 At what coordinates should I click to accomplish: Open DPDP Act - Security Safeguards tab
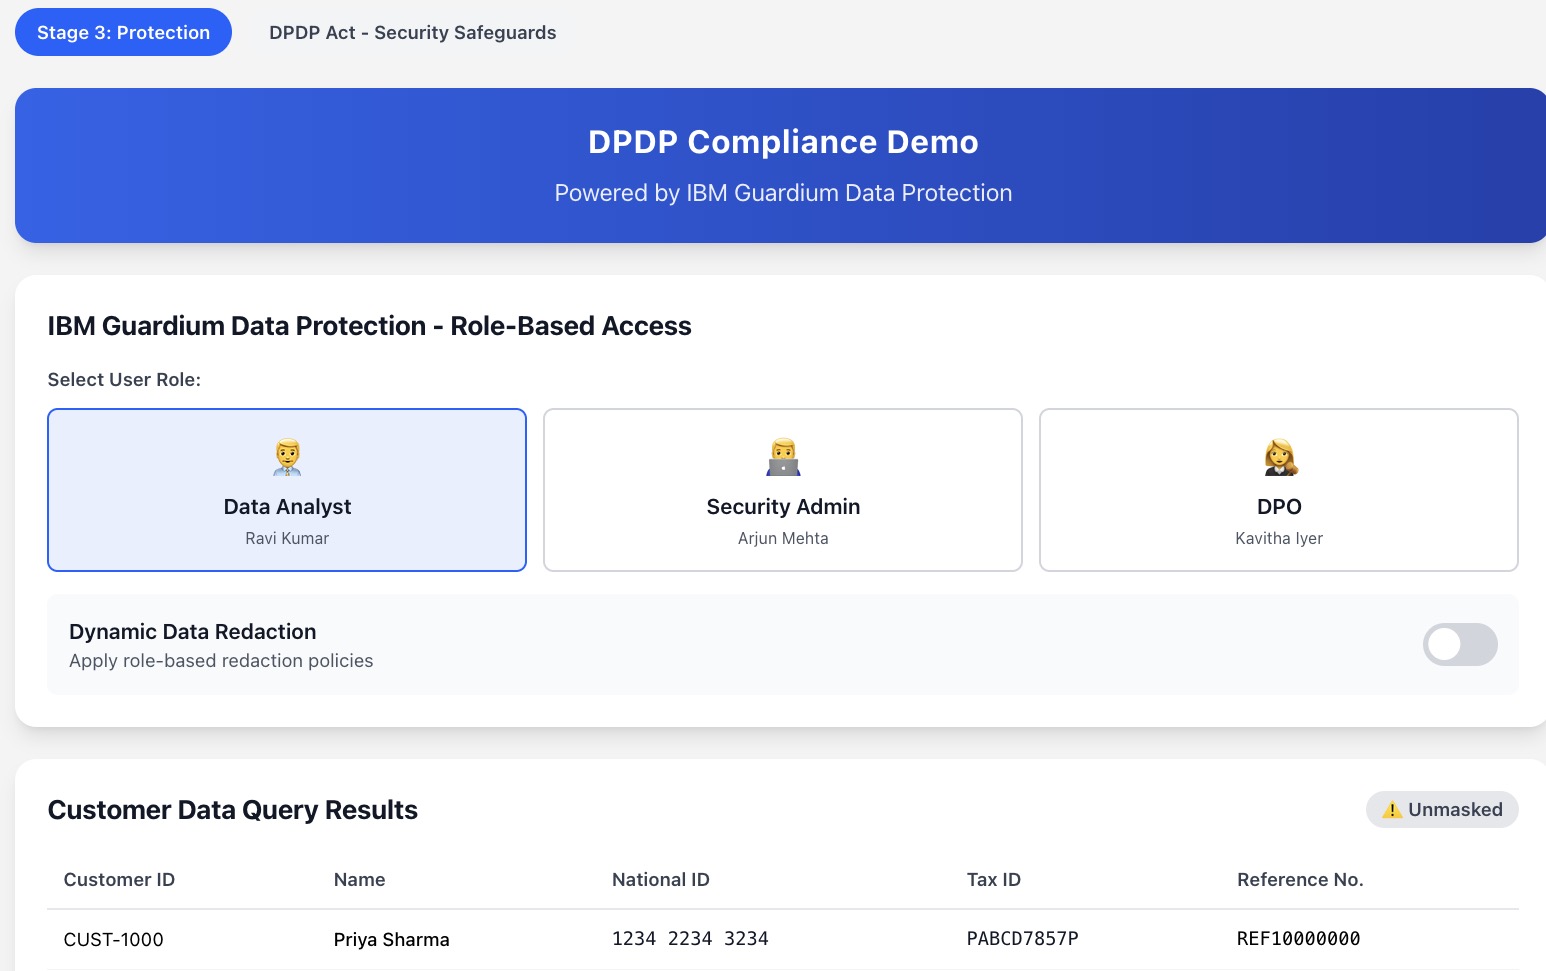[412, 33]
